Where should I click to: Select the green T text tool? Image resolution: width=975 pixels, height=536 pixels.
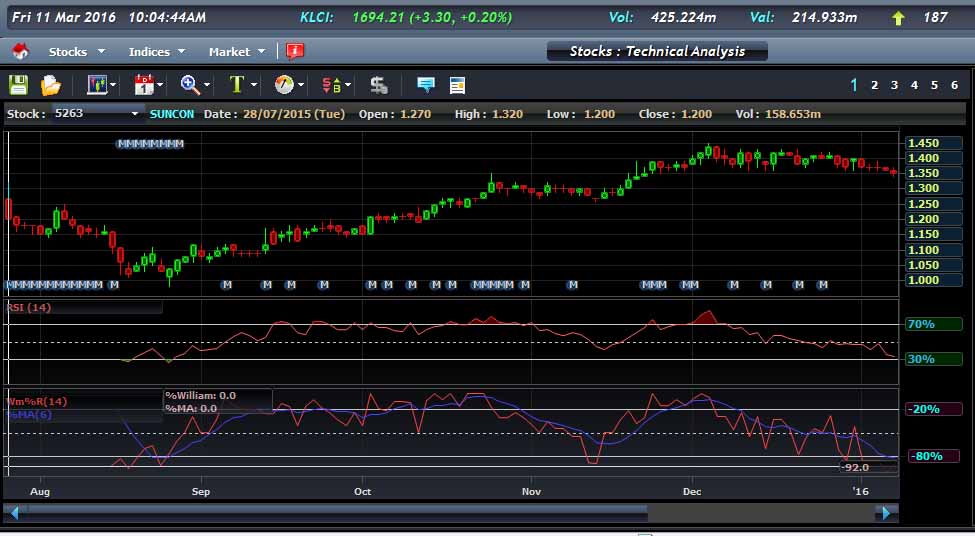click(237, 85)
